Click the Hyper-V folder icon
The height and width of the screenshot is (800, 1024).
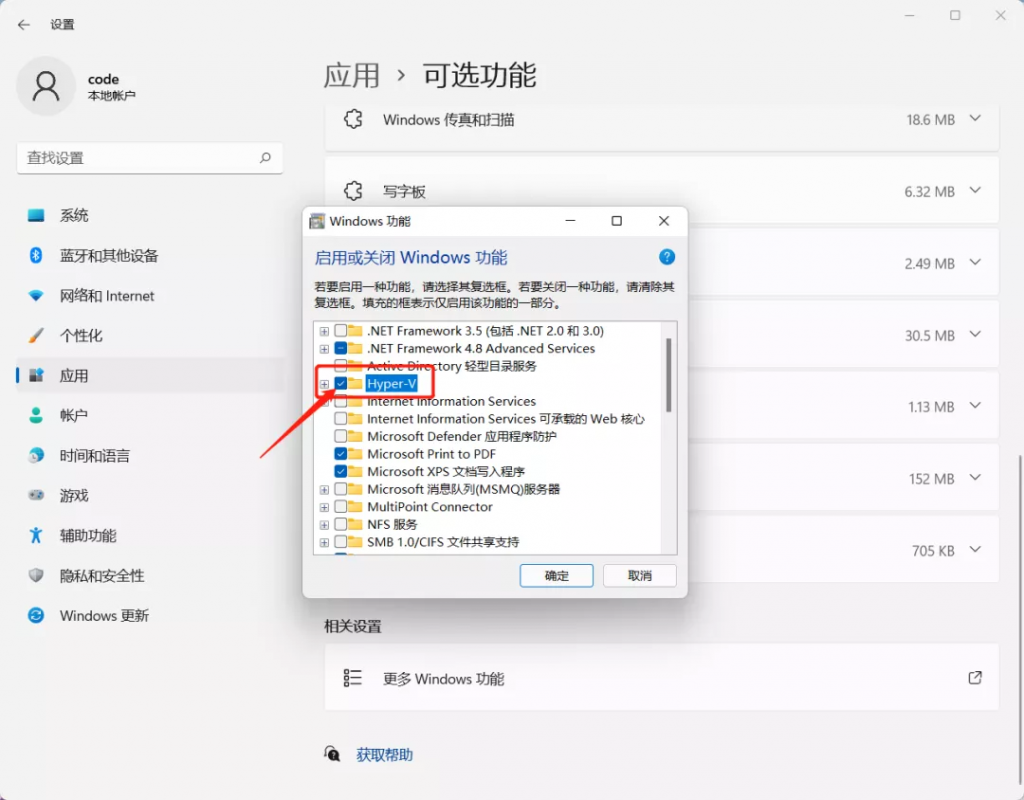tap(355, 383)
